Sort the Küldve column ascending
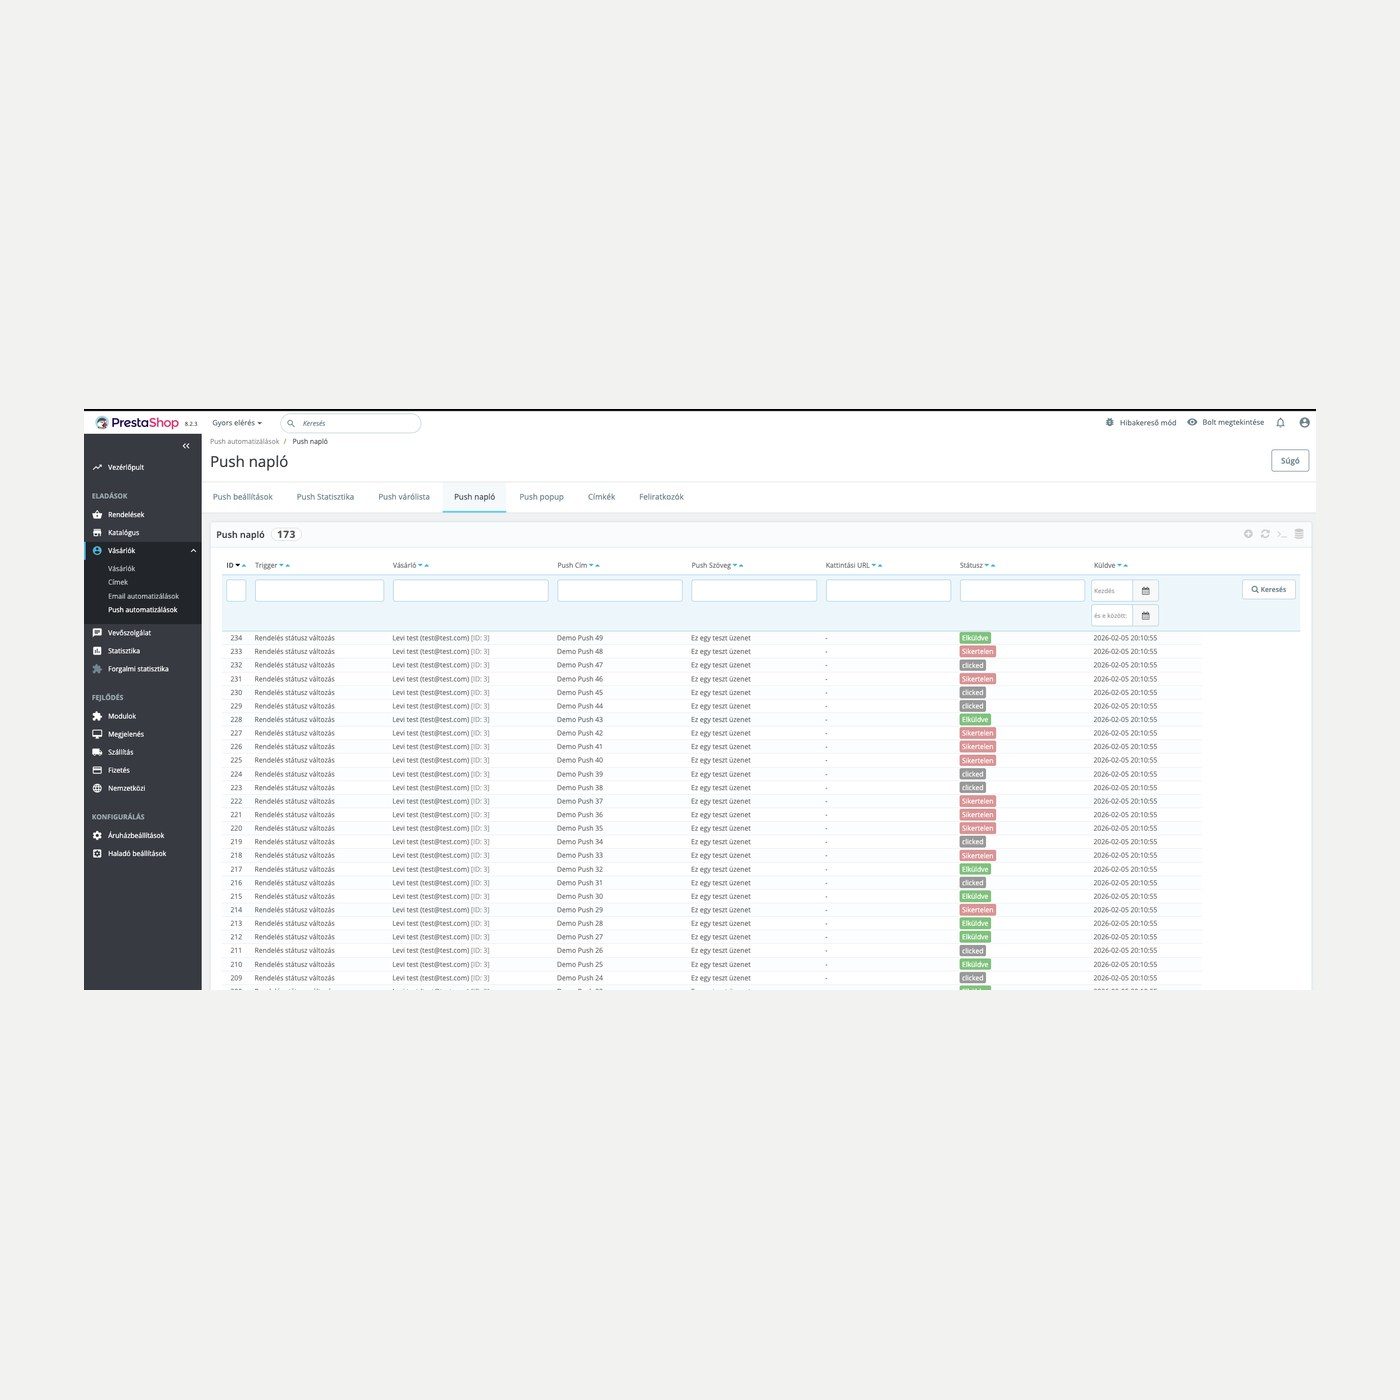 pyautogui.click(x=1126, y=566)
